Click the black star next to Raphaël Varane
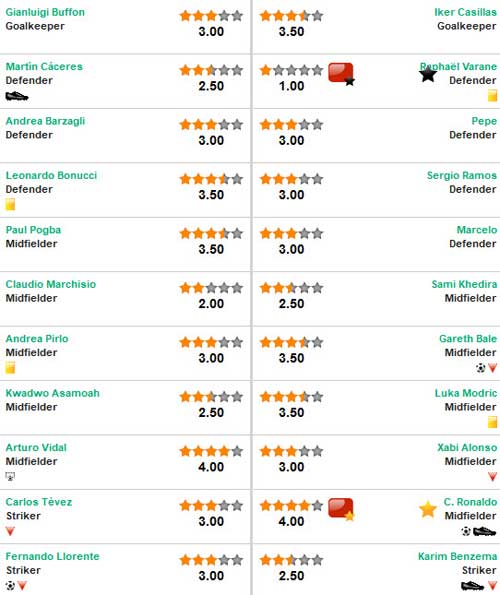This screenshot has height=595, width=500. pyautogui.click(x=428, y=73)
